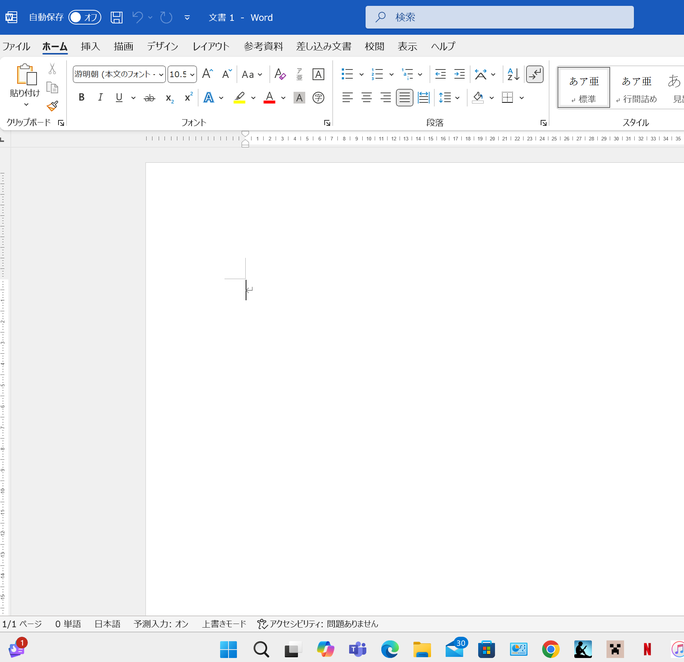Center align the paragraph
The image size is (684, 662).
366,98
